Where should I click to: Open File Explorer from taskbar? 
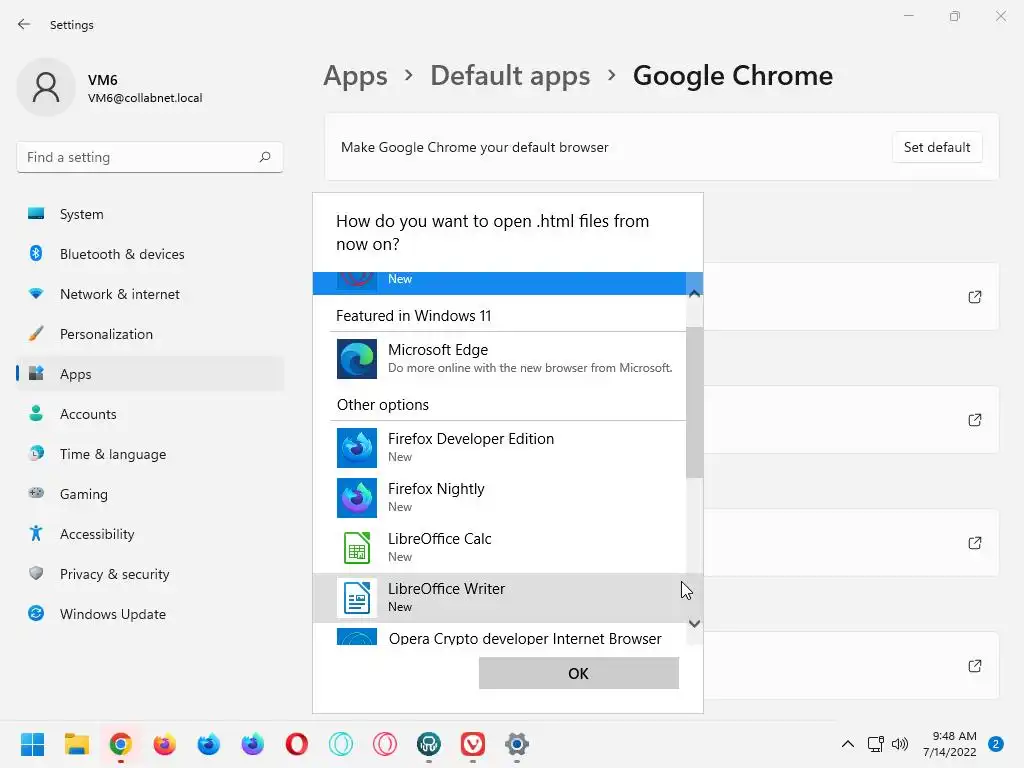76,744
